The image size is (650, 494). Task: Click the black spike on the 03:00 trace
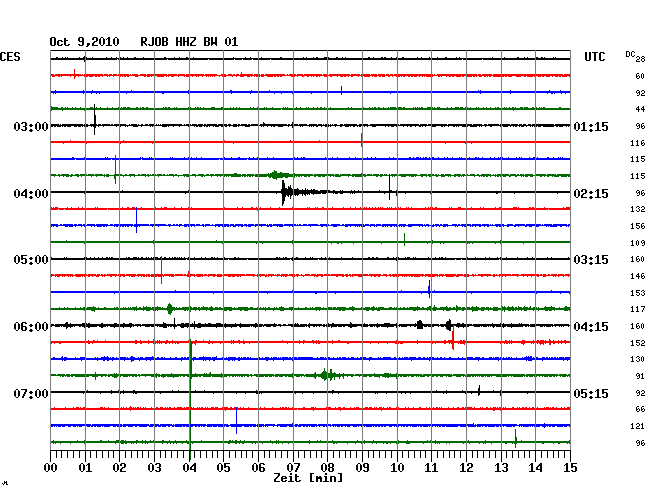click(95, 119)
